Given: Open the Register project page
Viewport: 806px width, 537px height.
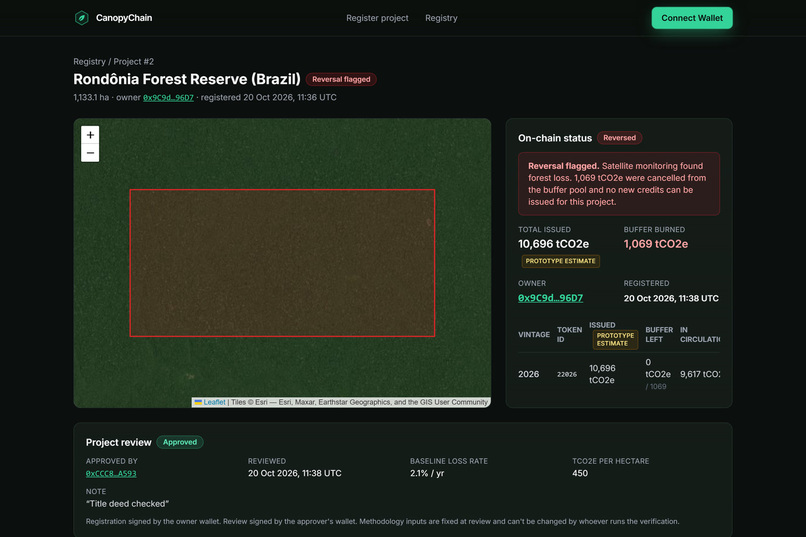Looking at the screenshot, I should (377, 18).
